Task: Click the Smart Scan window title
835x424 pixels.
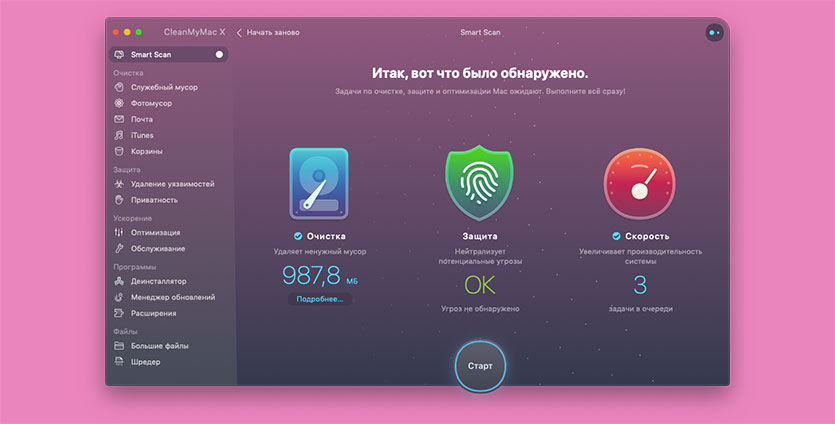Action: point(480,32)
